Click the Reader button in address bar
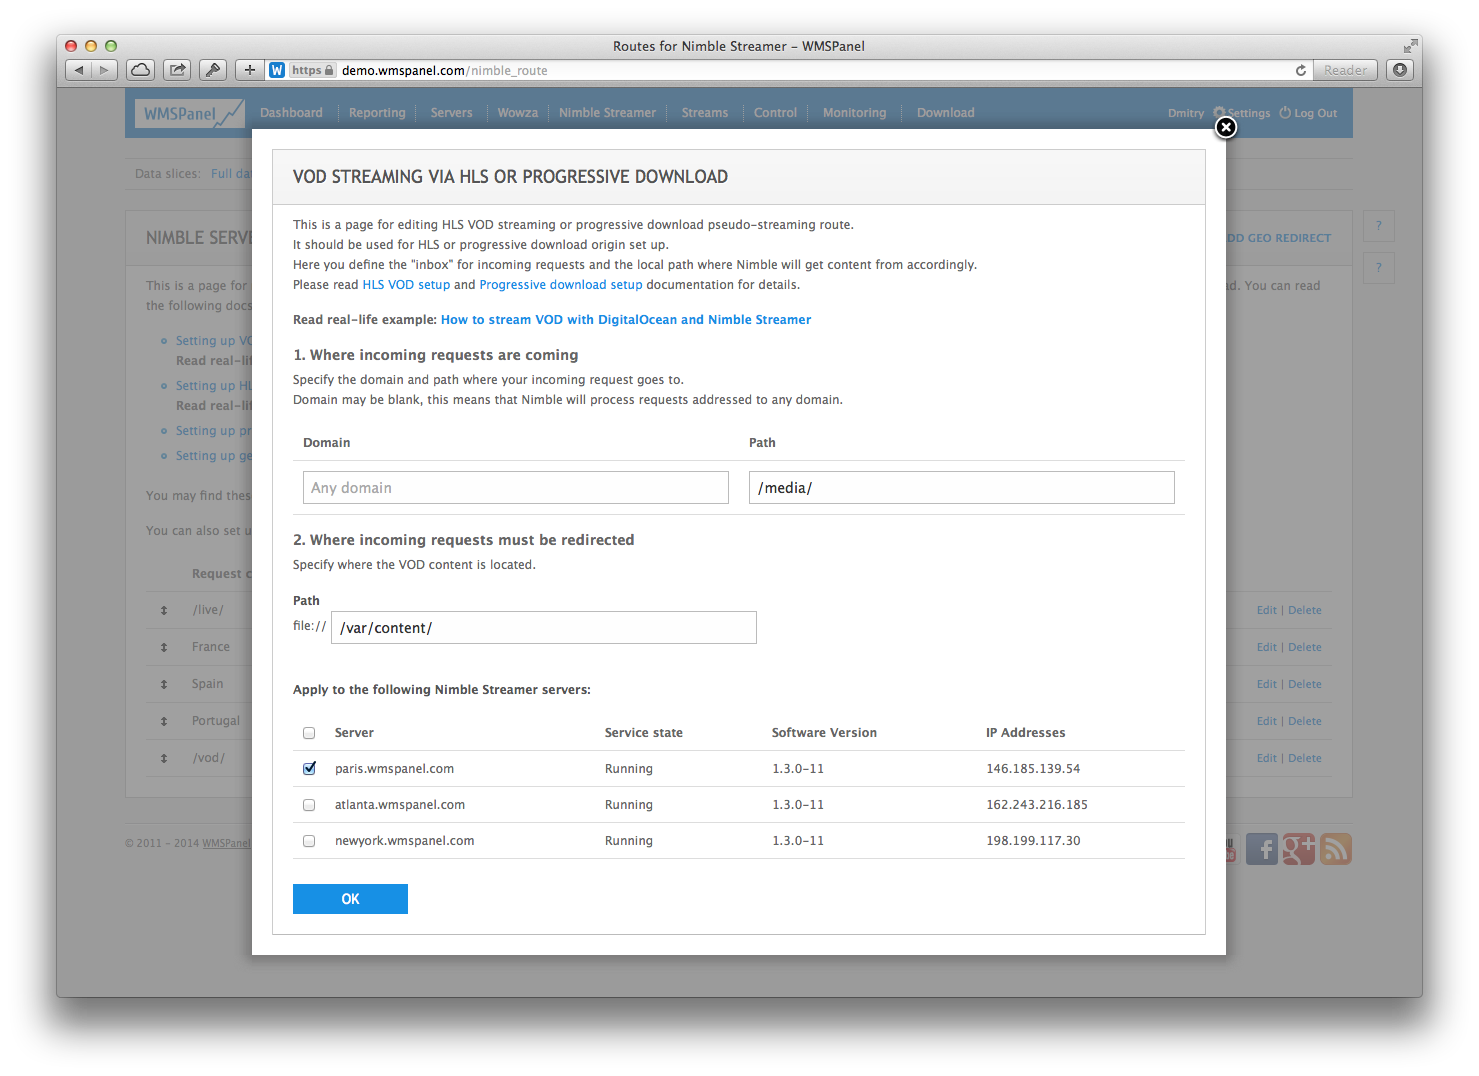 pos(1345,70)
